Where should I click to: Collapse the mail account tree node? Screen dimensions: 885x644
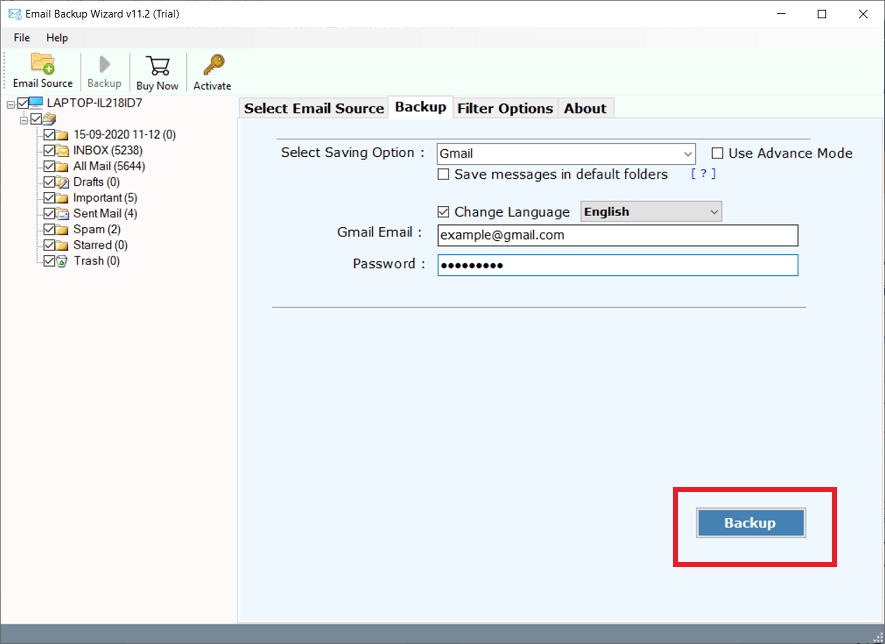[24, 120]
